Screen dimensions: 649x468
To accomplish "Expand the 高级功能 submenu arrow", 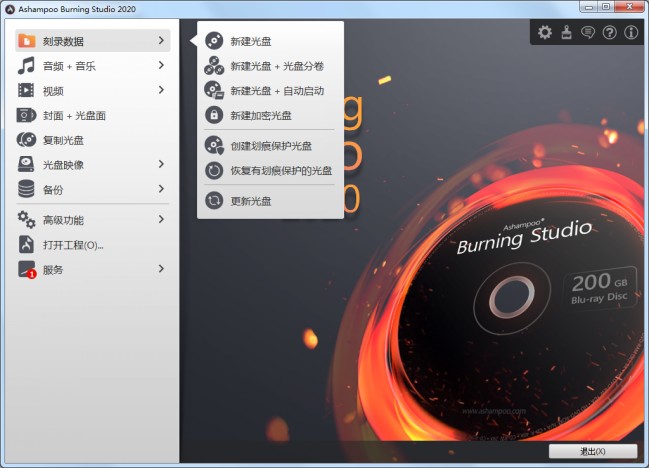I will [161, 219].
